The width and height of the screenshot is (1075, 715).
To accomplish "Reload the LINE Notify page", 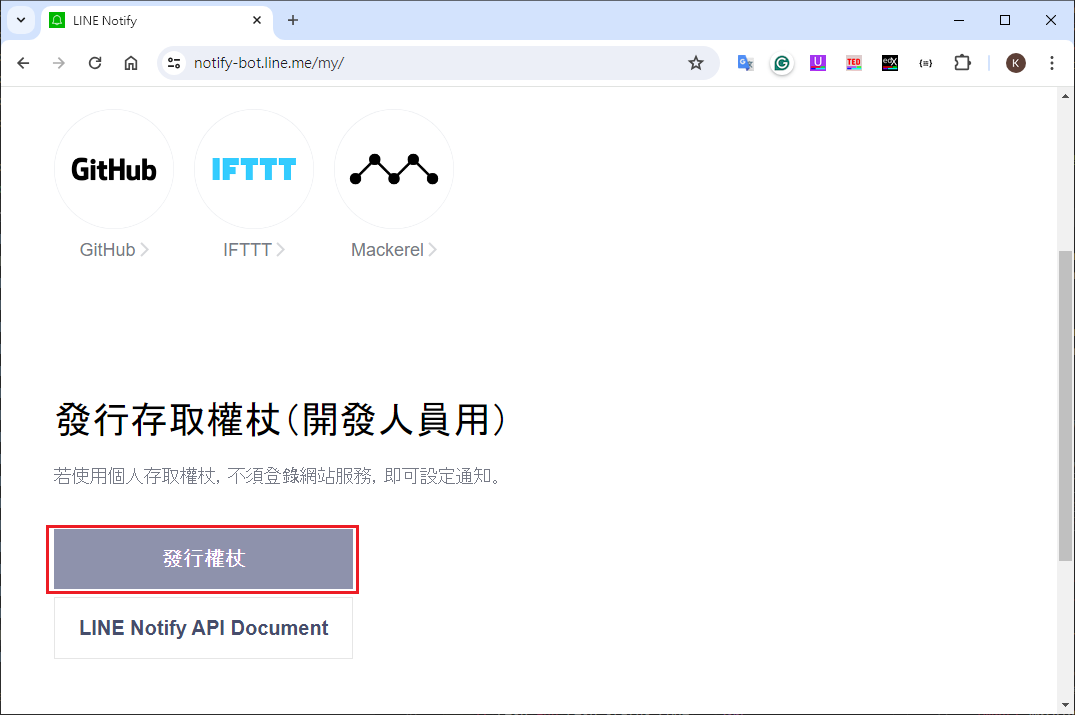I will click(x=95, y=63).
